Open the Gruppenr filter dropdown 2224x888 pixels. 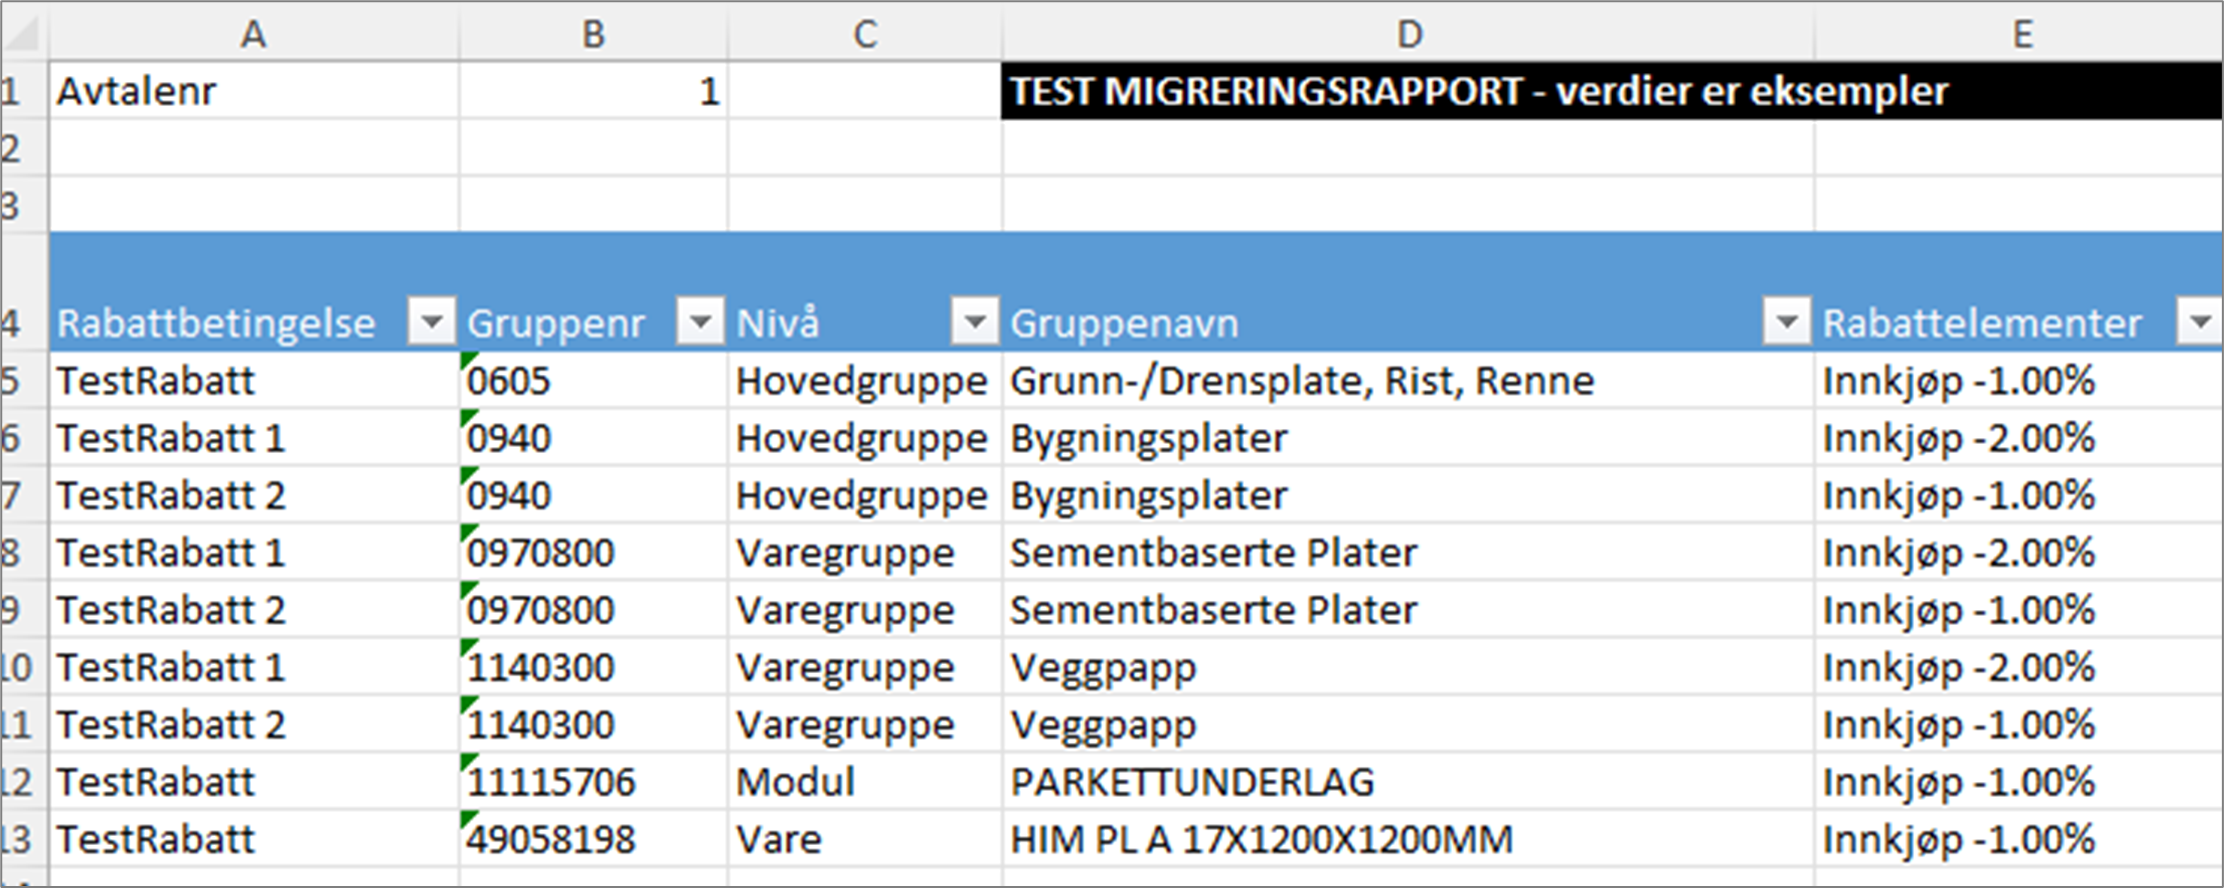(x=700, y=322)
